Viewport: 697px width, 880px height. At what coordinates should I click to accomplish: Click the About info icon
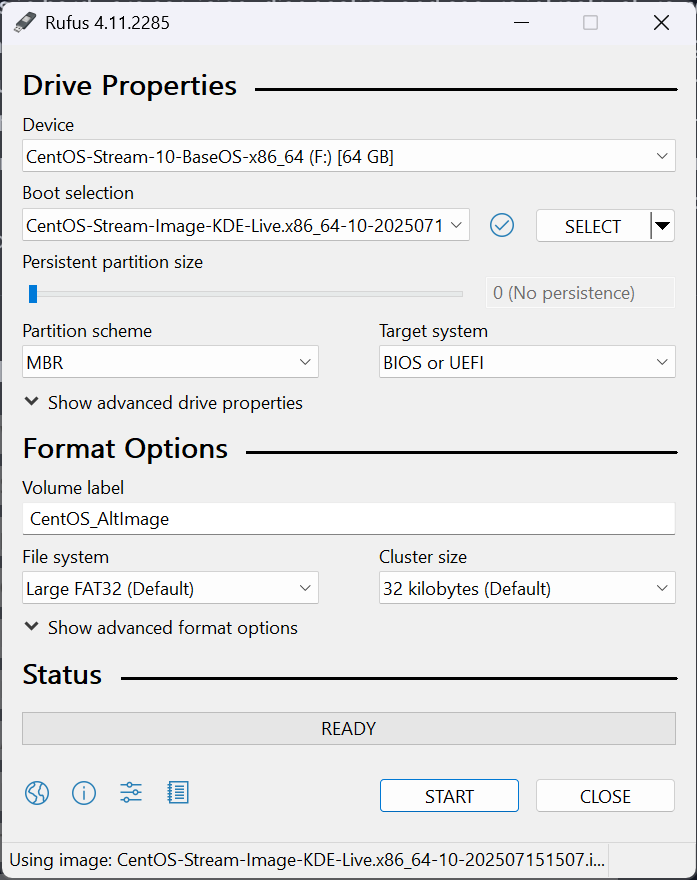pyautogui.click(x=84, y=794)
